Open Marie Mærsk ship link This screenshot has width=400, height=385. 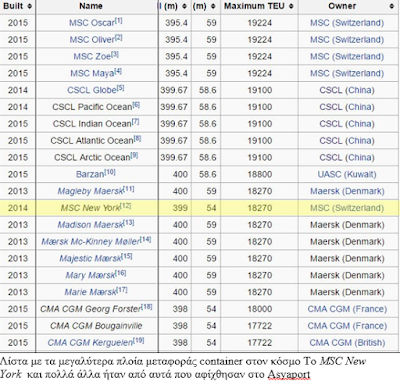click(90, 292)
